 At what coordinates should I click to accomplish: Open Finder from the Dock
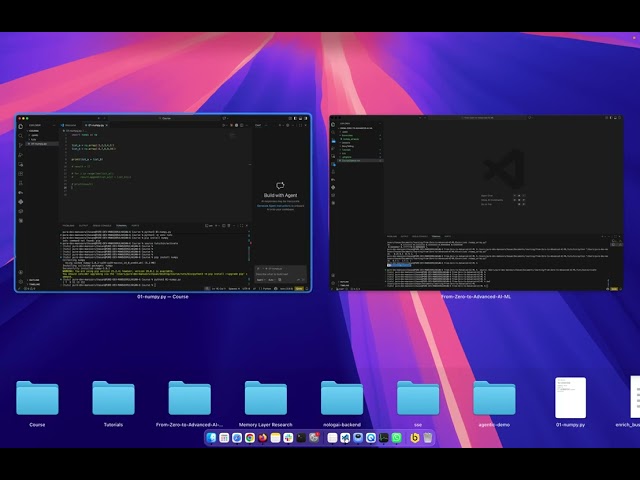tap(211, 438)
